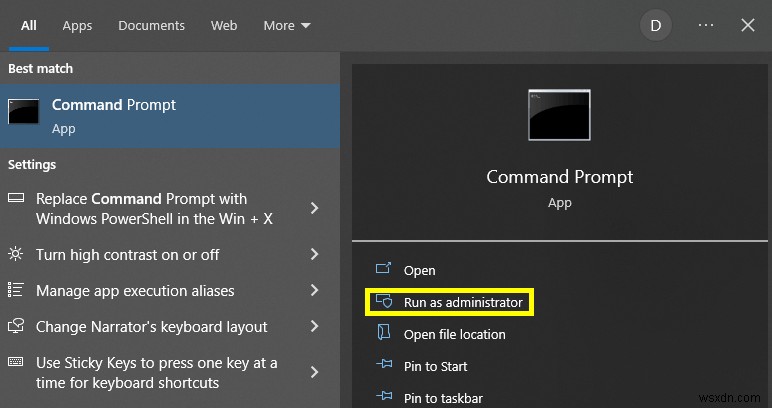Click the large Command Prompt preview thumbnail
This screenshot has height=408, width=772.
pos(559,115)
